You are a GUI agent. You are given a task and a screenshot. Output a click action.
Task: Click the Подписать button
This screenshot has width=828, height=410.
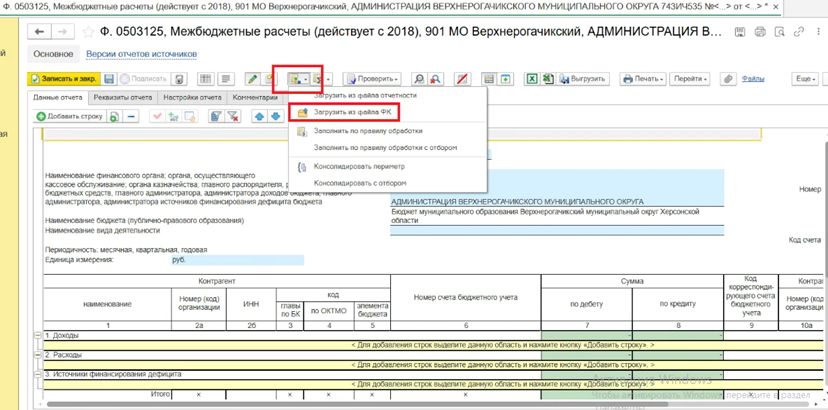(x=144, y=79)
